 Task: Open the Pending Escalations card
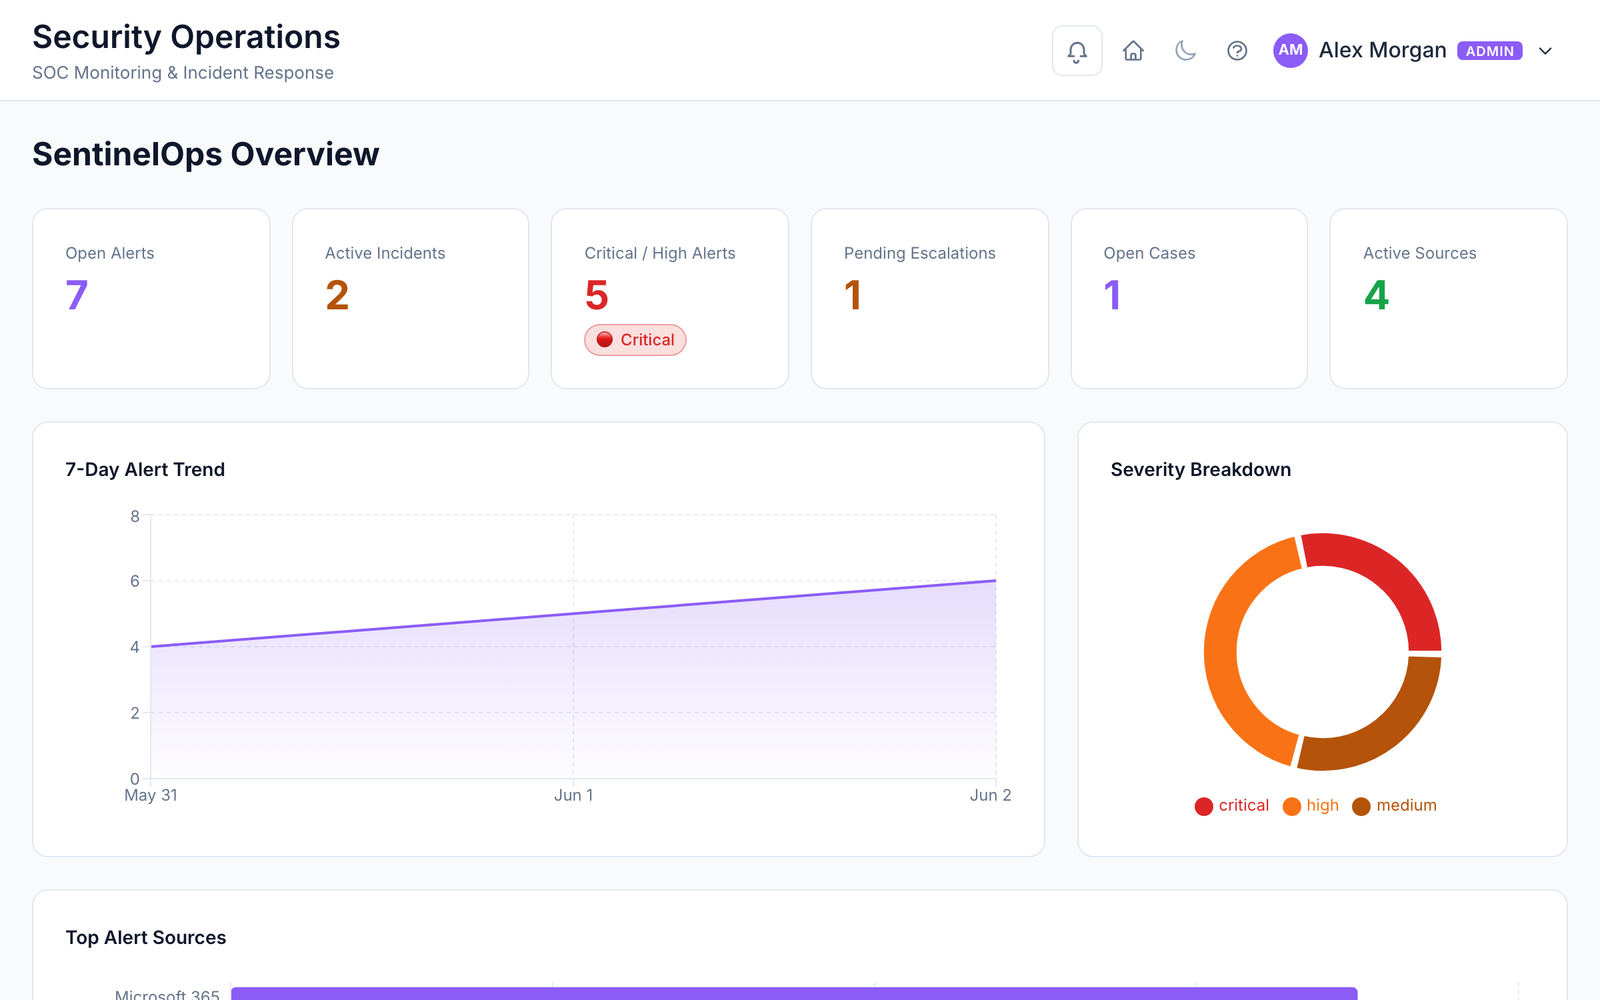click(x=929, y=298)
